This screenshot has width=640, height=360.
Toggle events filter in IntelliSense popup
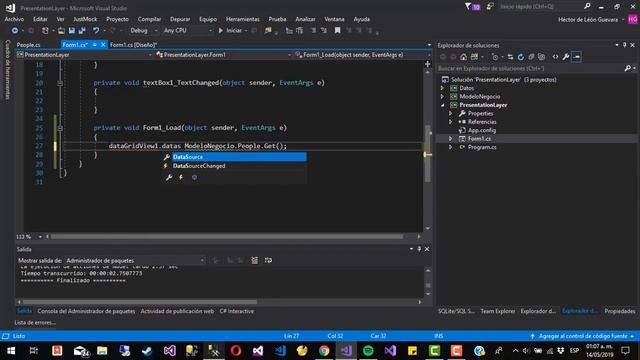[181, 178]
